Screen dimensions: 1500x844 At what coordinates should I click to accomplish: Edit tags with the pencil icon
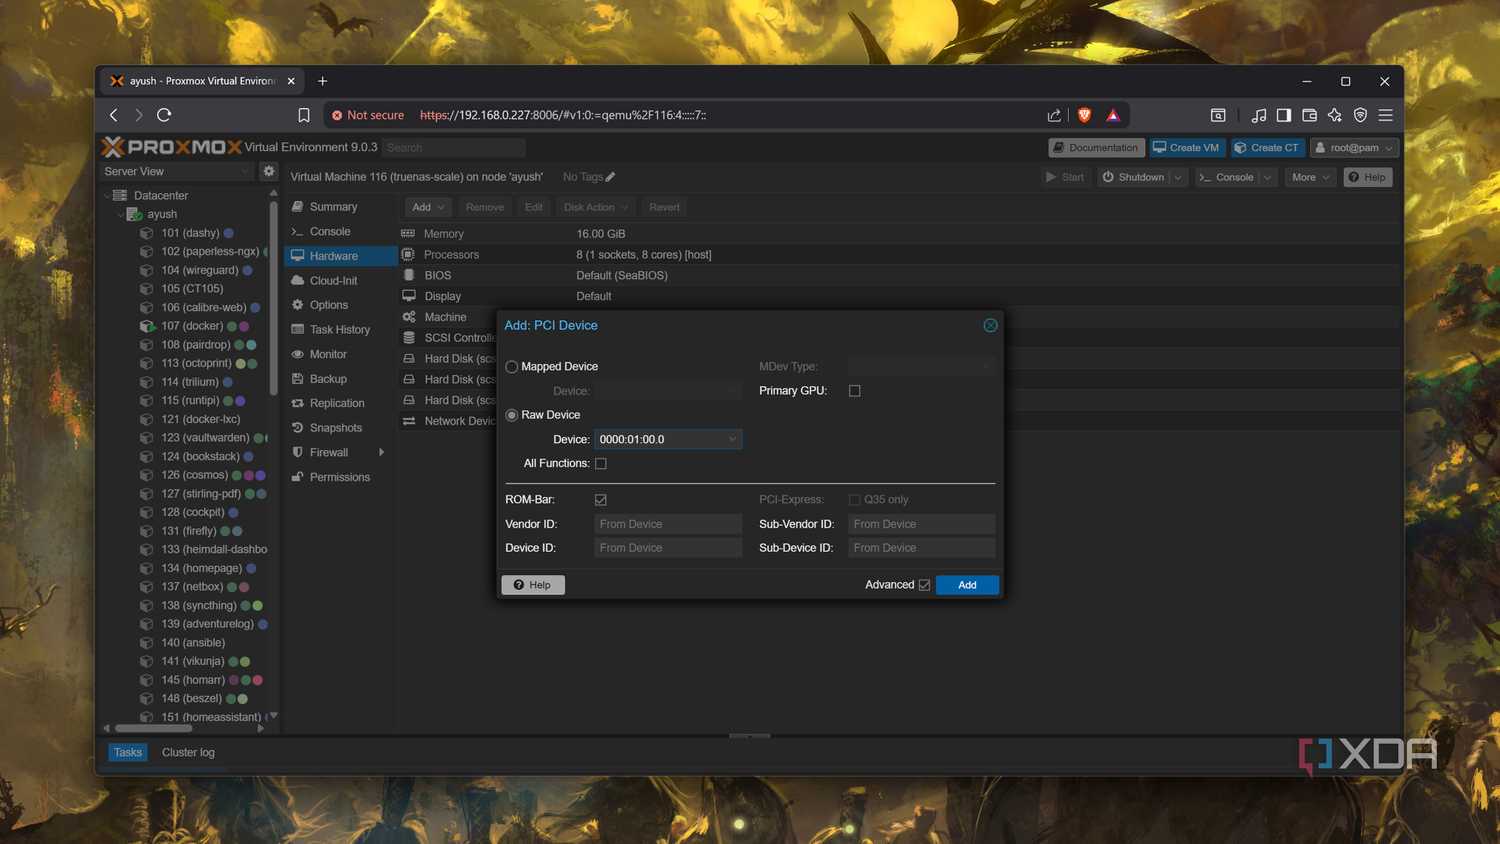pos(610,177)
